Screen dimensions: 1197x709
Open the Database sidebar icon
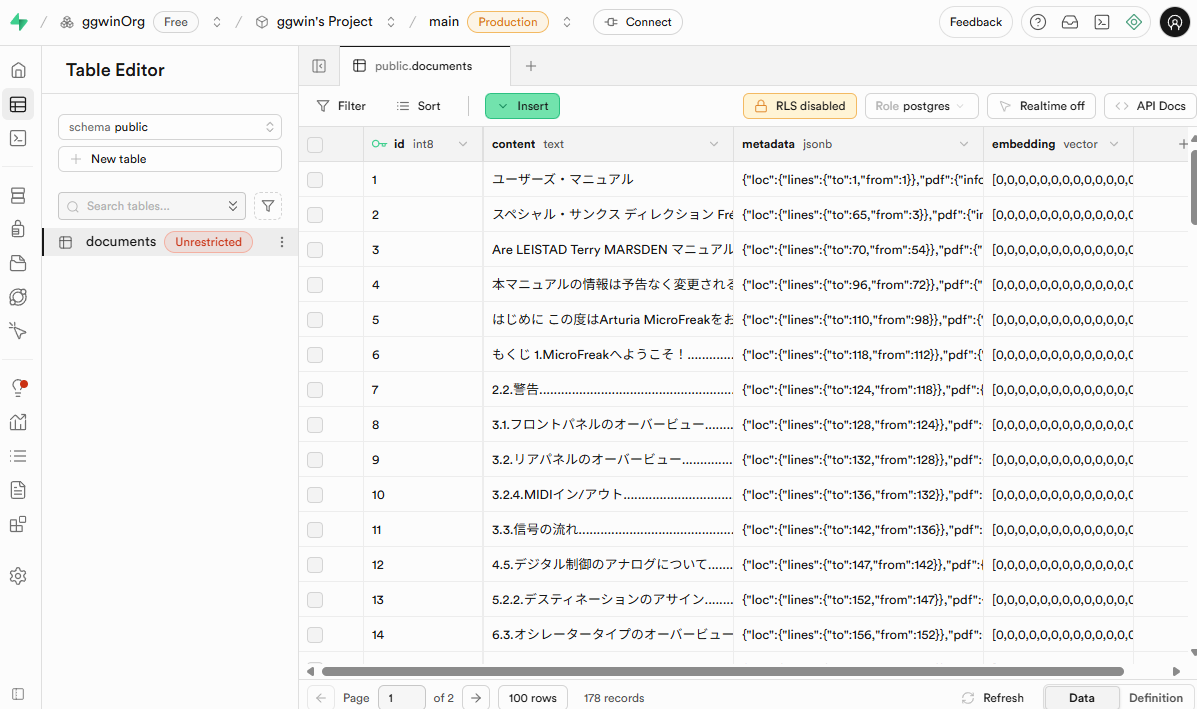(x=18, y=195)
